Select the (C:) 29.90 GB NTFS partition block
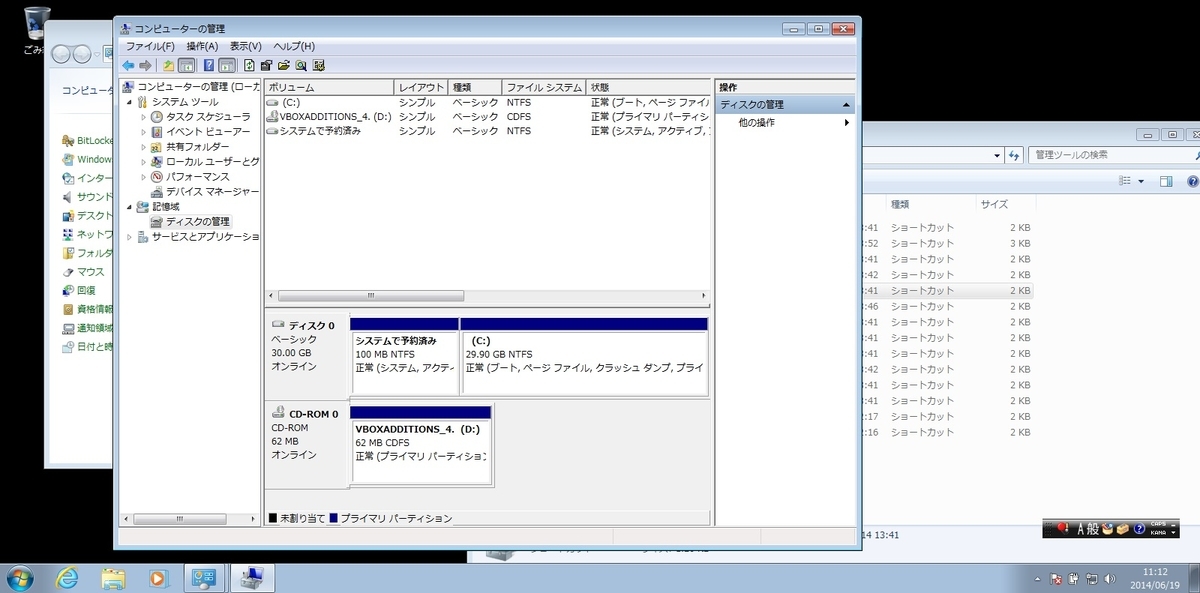This screenshot has width=1200, height=593. 584,356
